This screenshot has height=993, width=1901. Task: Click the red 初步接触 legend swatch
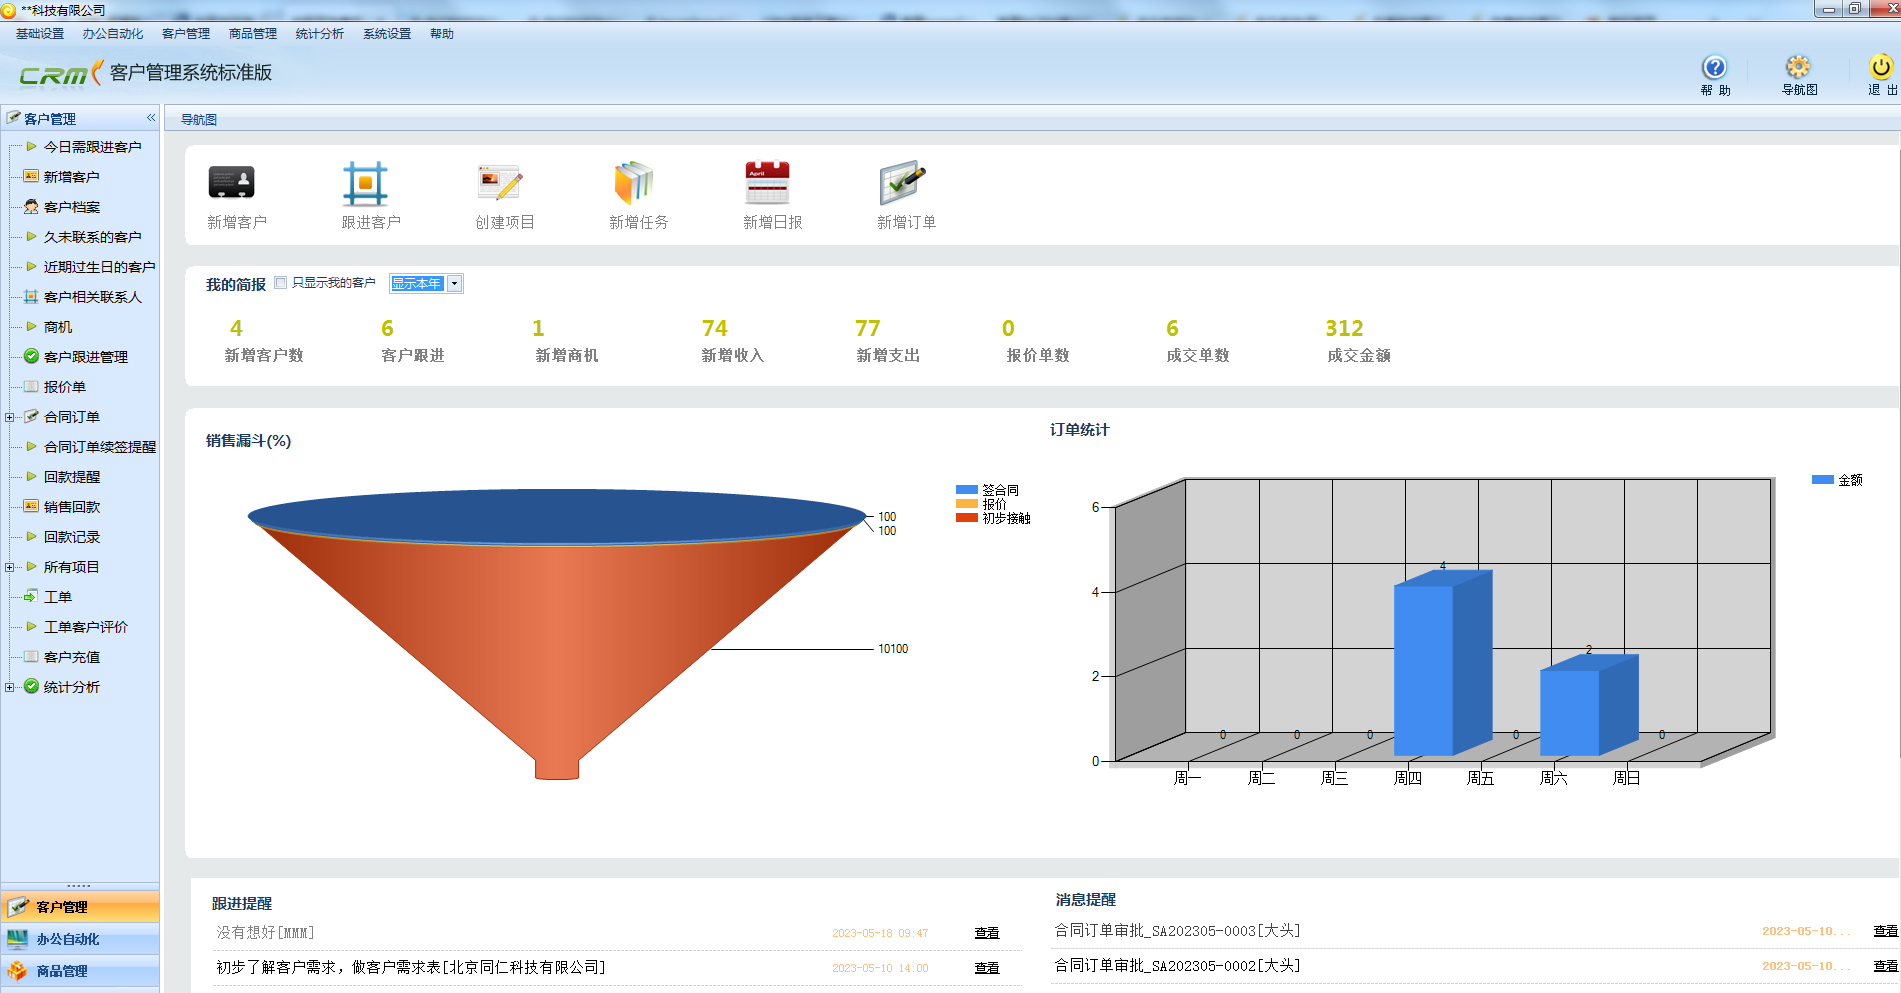[966, 518]
